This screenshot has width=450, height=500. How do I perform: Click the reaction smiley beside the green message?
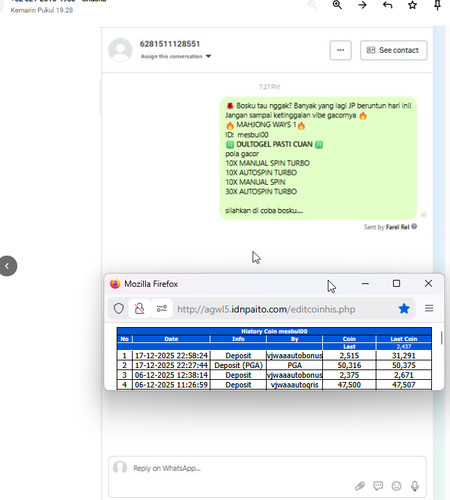click(424, 215)
